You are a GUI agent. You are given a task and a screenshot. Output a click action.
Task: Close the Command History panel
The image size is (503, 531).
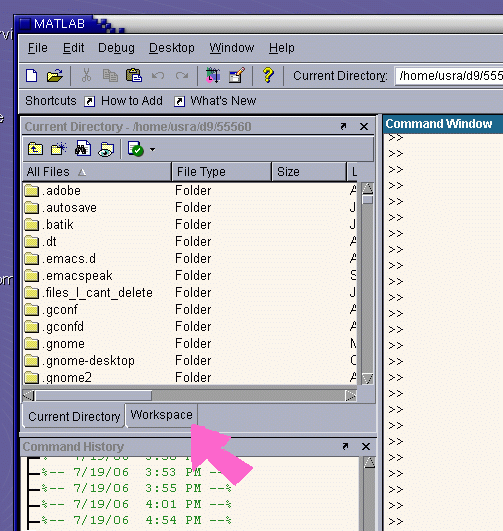point(366,447)
